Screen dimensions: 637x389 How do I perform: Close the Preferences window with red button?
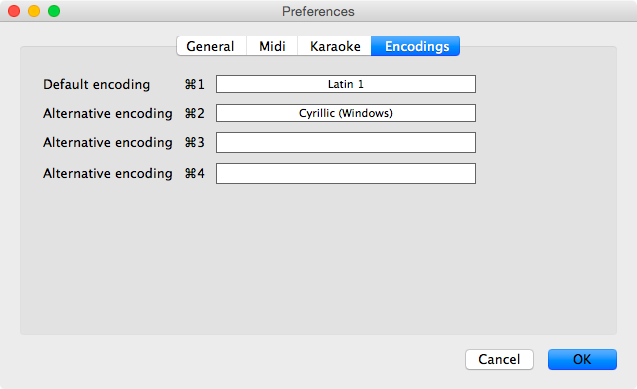pyautogui.click(x=14, y=11)
